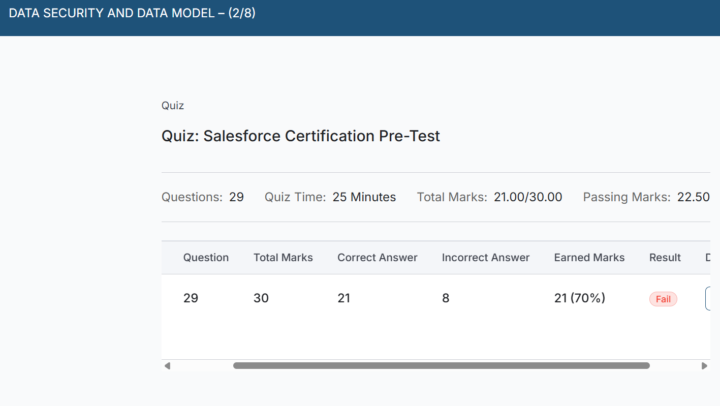Viewport: 720px width, 406px height.
Task: Click the Incorrect Answer column header
Action: pyautogui.click(x=485, y=258)
